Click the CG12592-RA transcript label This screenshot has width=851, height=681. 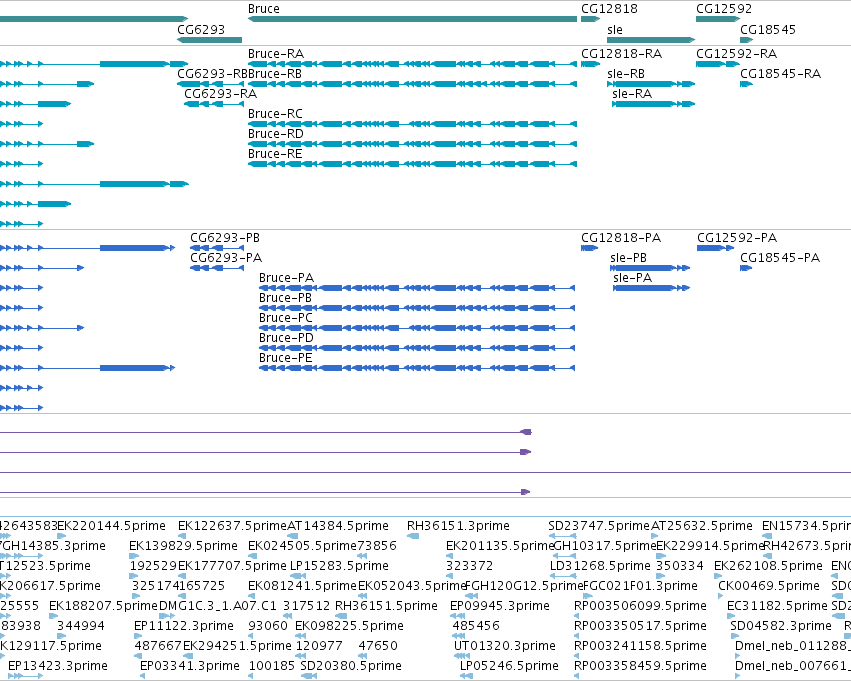click(736, 54)
